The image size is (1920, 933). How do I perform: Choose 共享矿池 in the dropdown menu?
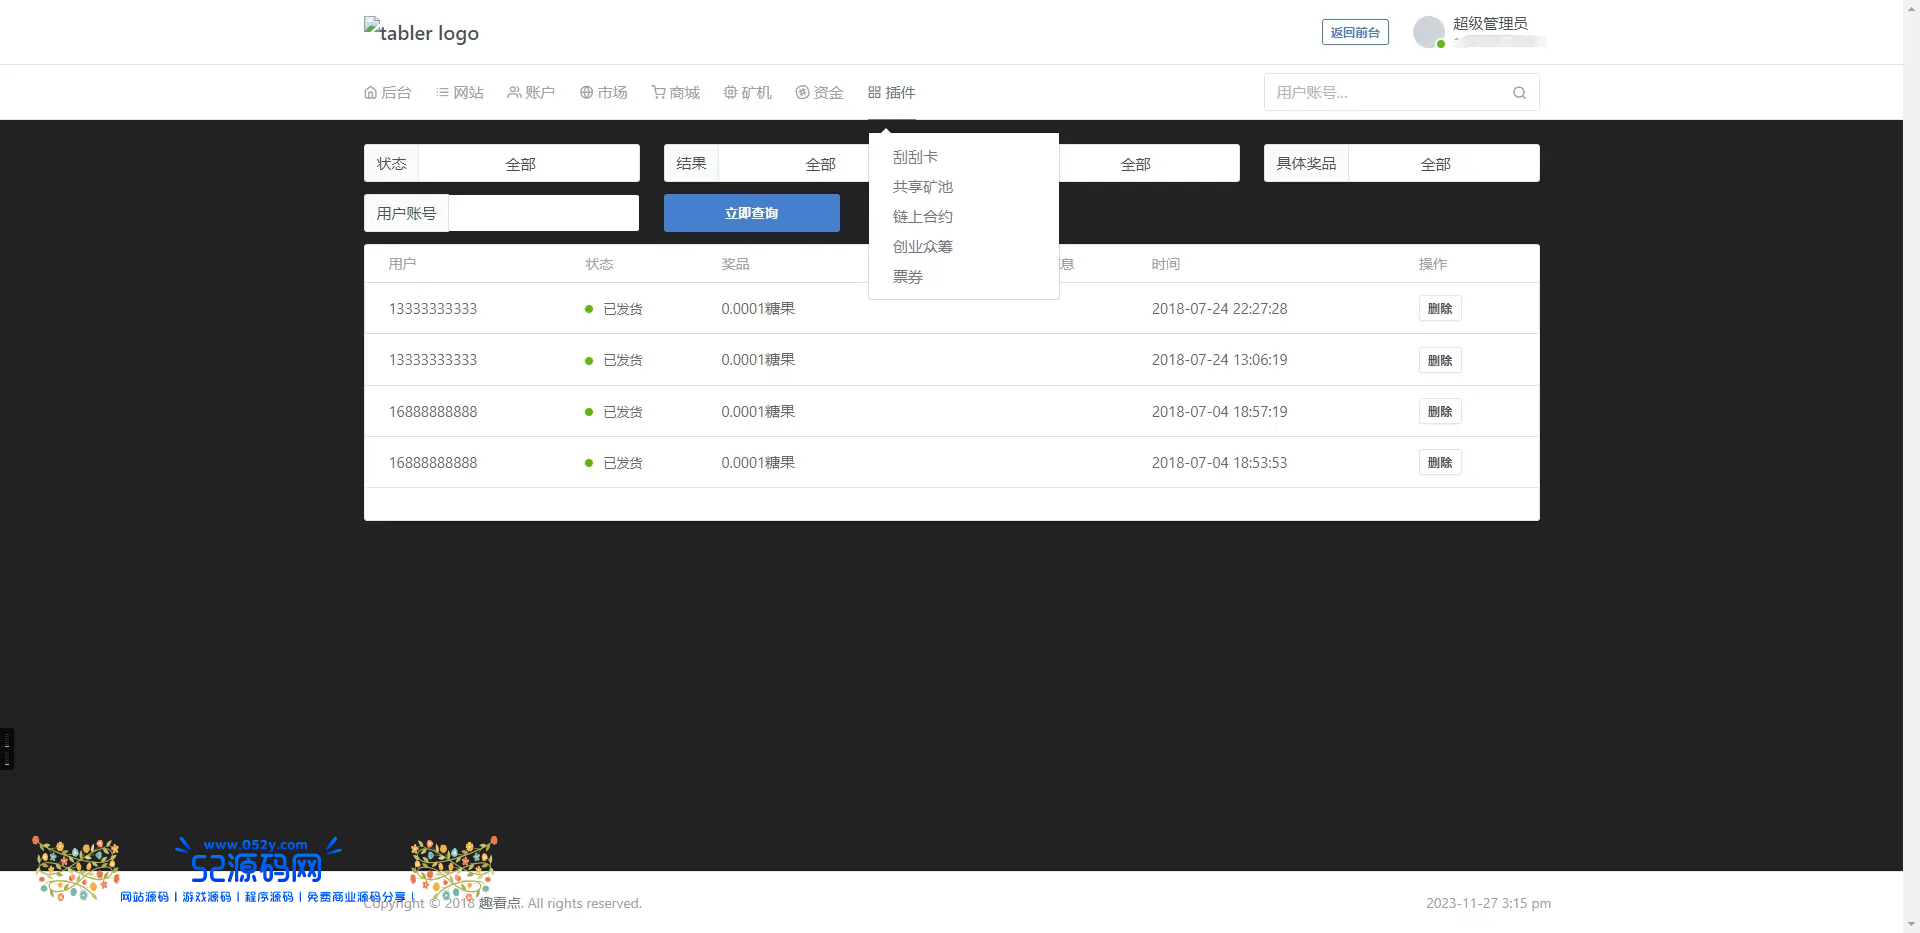coord(922,187)
